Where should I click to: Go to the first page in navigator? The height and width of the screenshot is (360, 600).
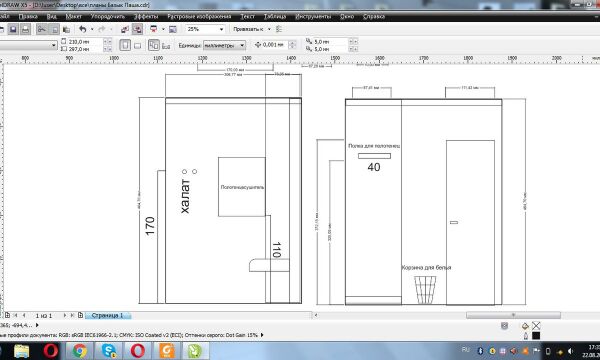[x=16, y=315]
